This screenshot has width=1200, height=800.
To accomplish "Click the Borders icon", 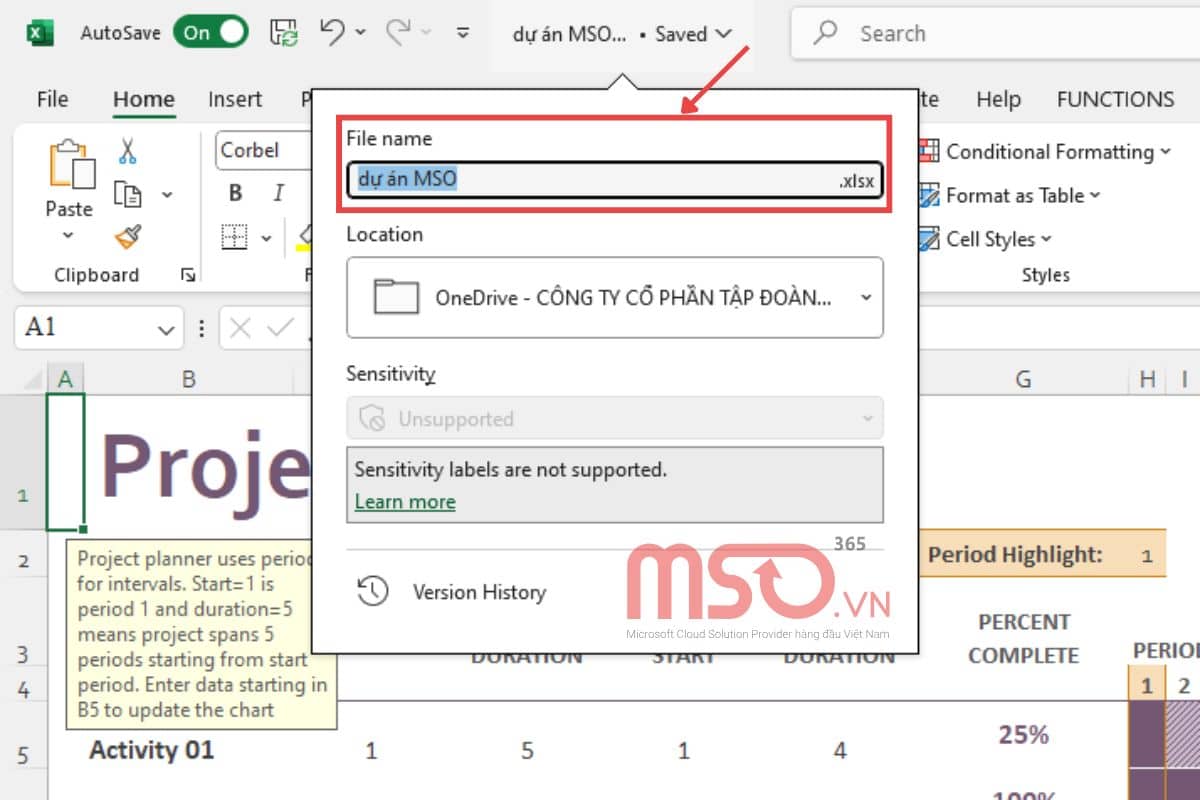I will click(x=234, y=237).
